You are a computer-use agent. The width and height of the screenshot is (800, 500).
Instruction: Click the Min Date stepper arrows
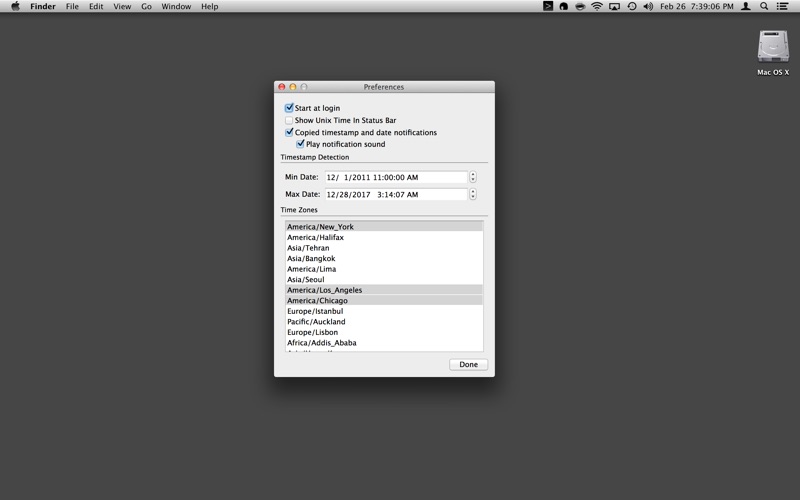(473, 177)
